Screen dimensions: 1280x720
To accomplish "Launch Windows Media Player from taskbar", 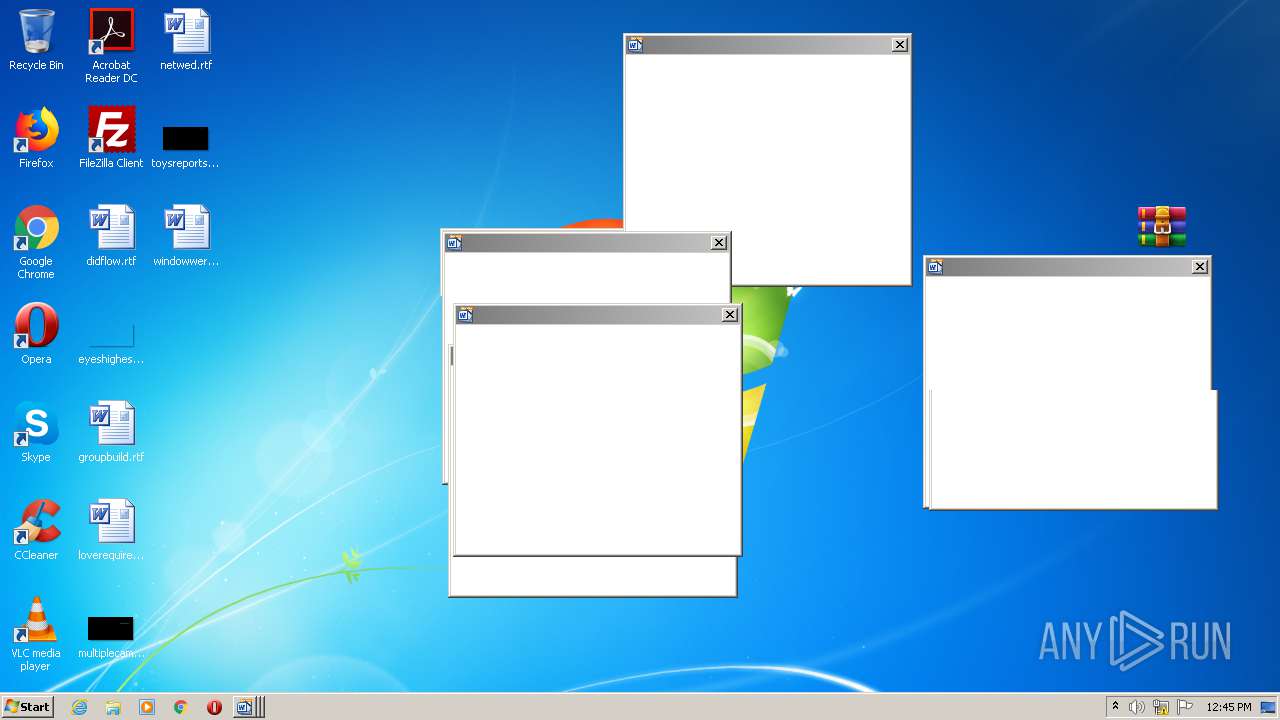I will [x=147, y=707].
